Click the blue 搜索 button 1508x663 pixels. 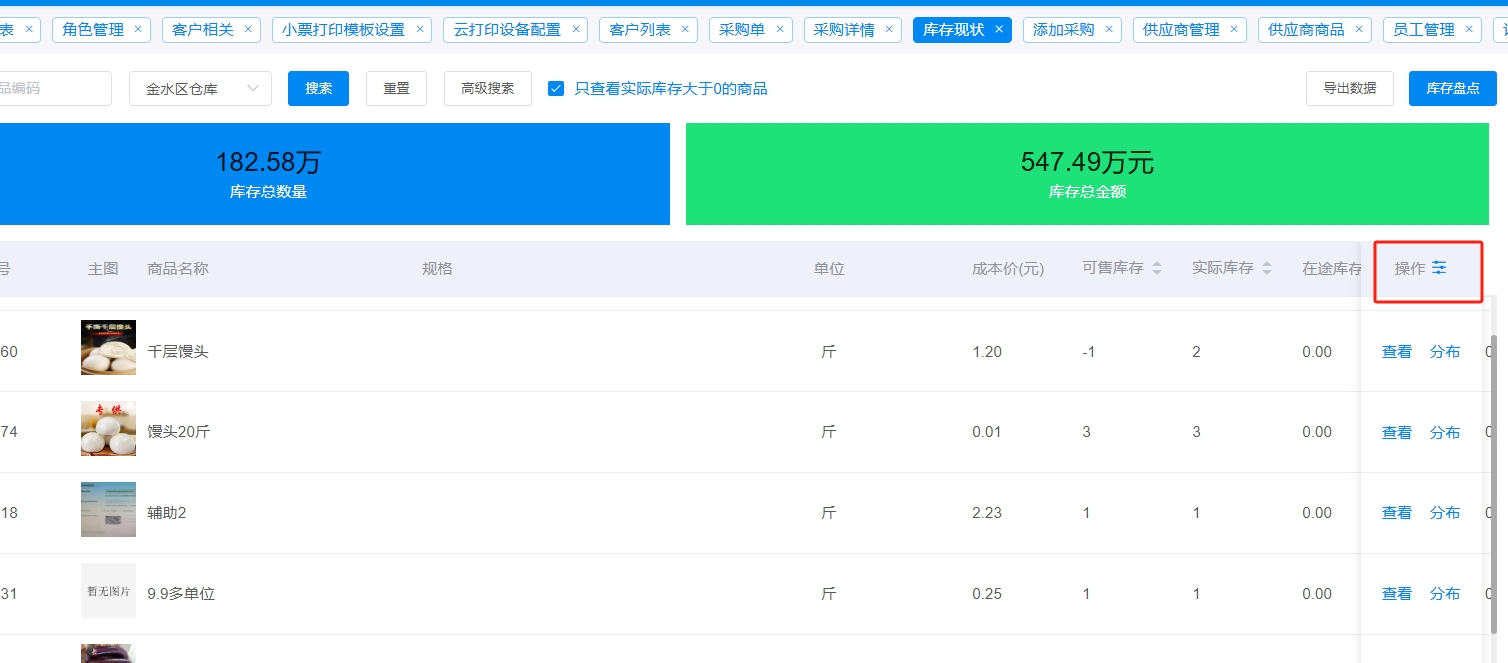click(318, 89)
